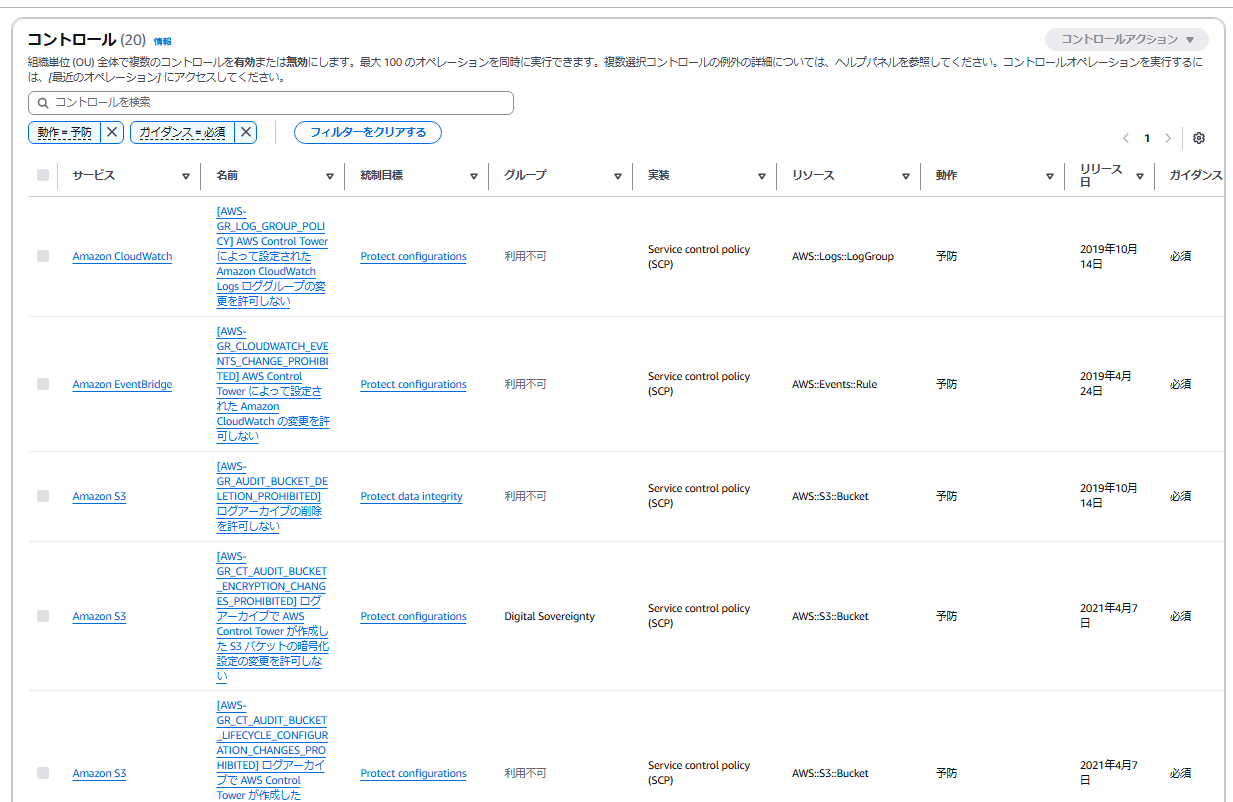The width and height of the screenshot is (1233, 802).
Task: Check the AWS-GR_LOG_GROUP_POLICY row checkbox
Action: click(43, 256)
